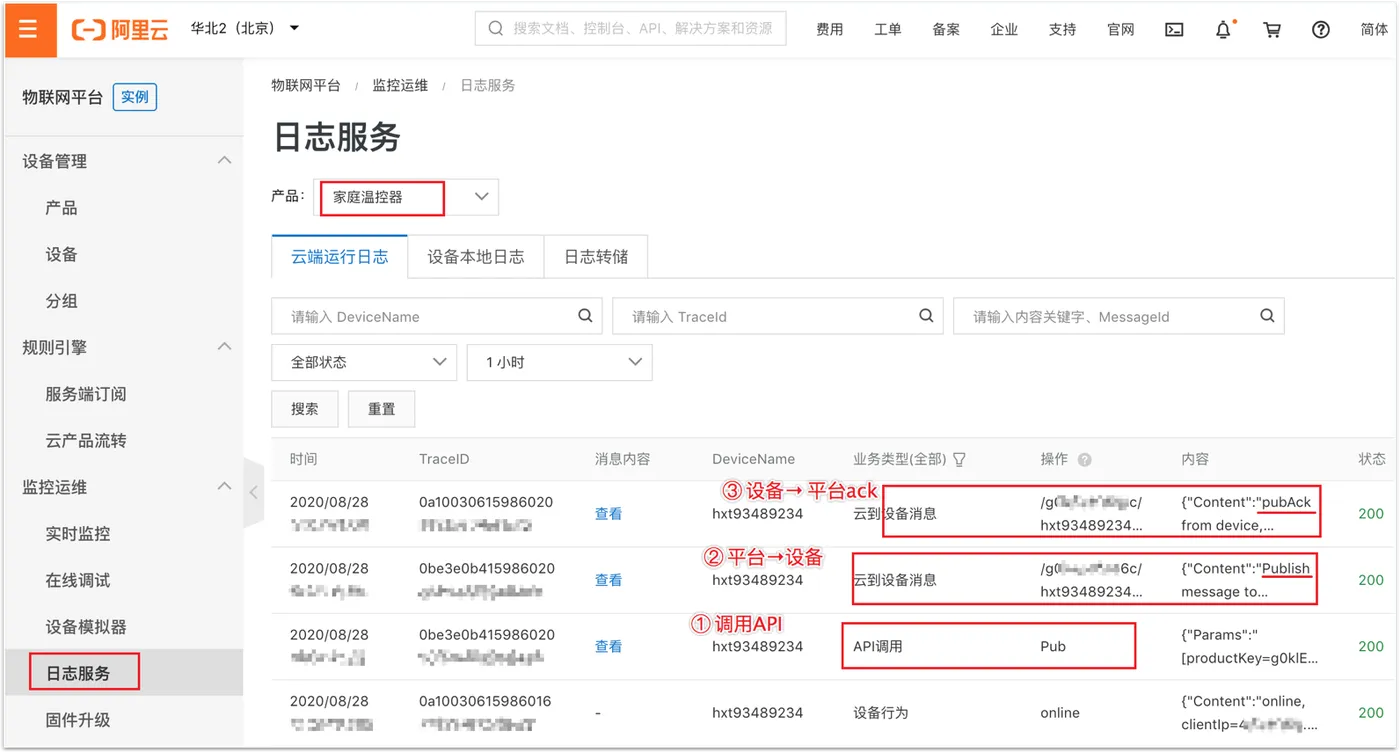
Task: Click the TraceId search magnifier icon
Action: pos(926,316)
